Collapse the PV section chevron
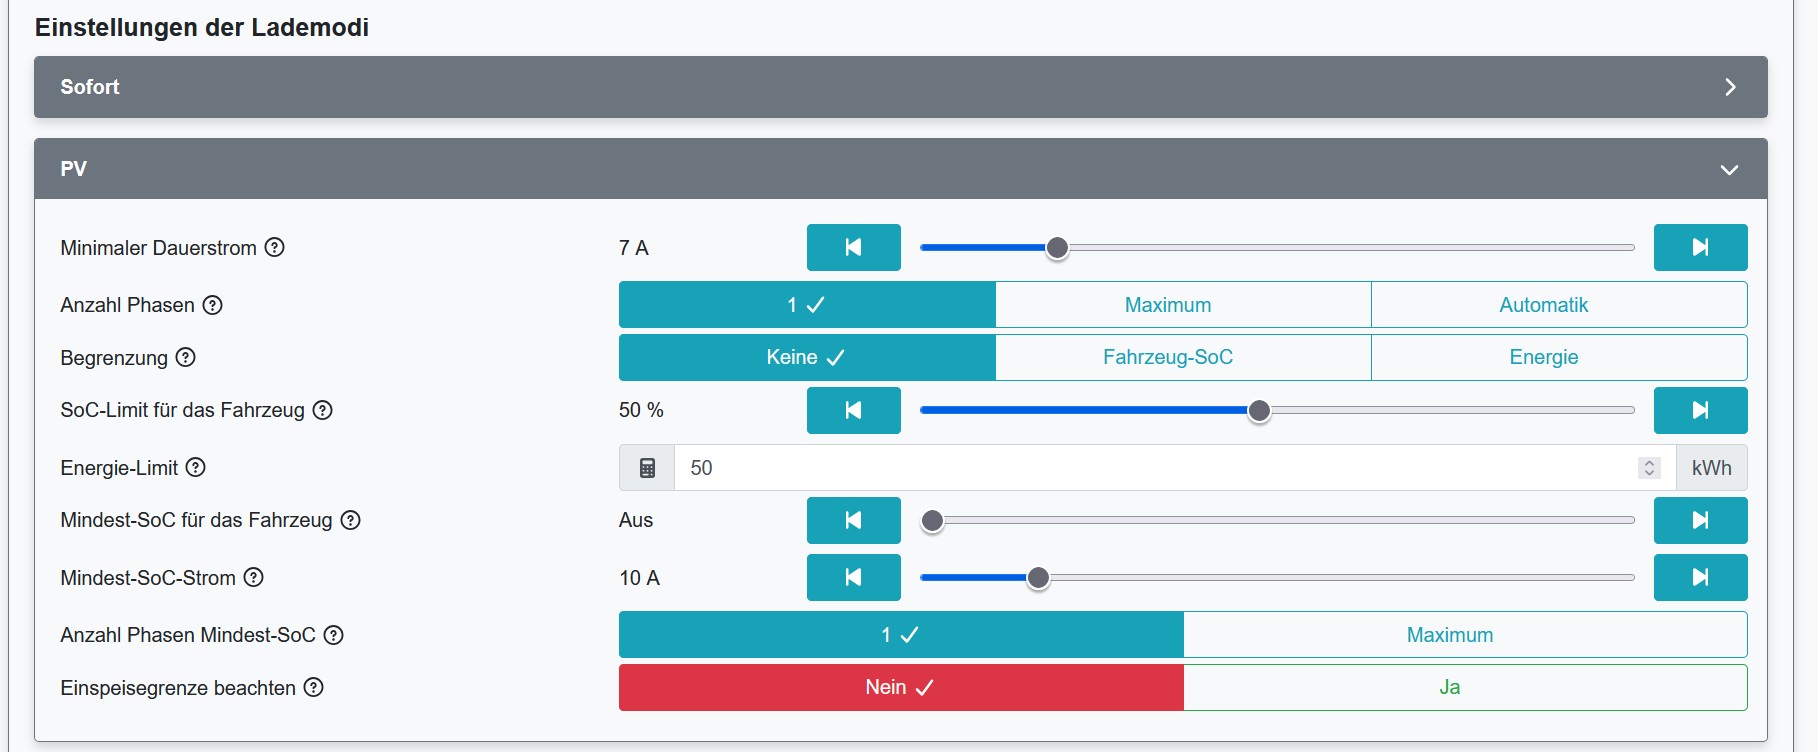This screenshot has height=752, width=1818. pos(1729,169)
